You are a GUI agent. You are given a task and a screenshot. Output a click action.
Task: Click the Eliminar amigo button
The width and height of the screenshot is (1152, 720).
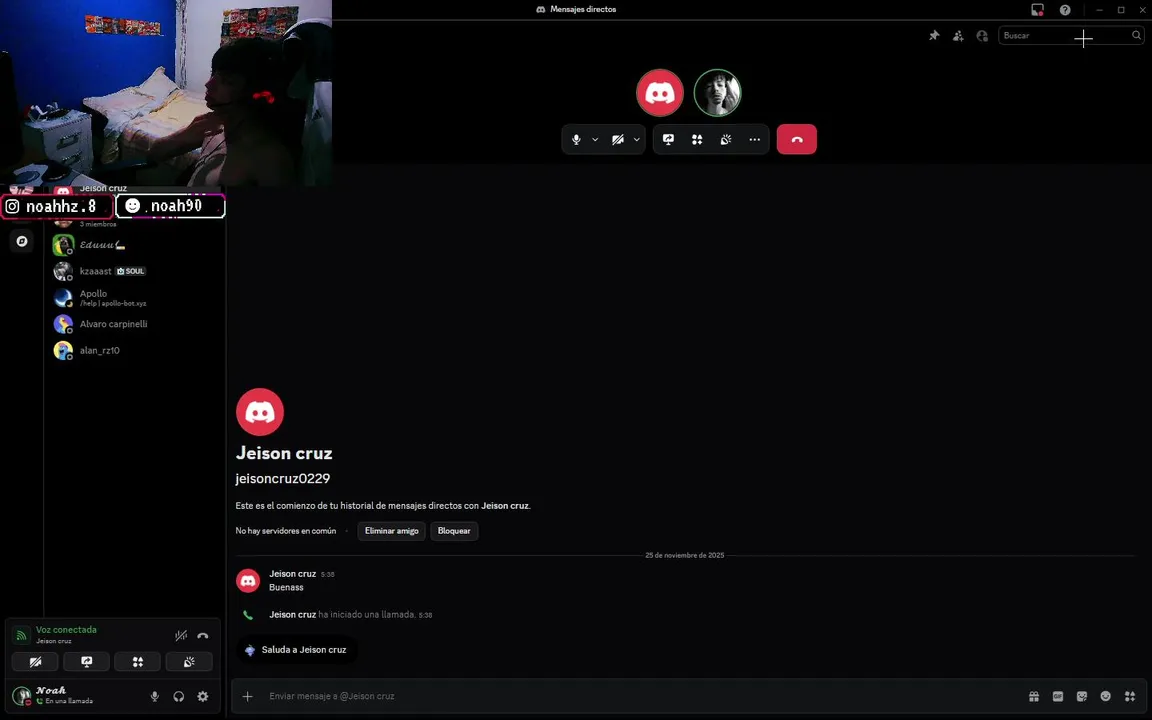point(392,530)
